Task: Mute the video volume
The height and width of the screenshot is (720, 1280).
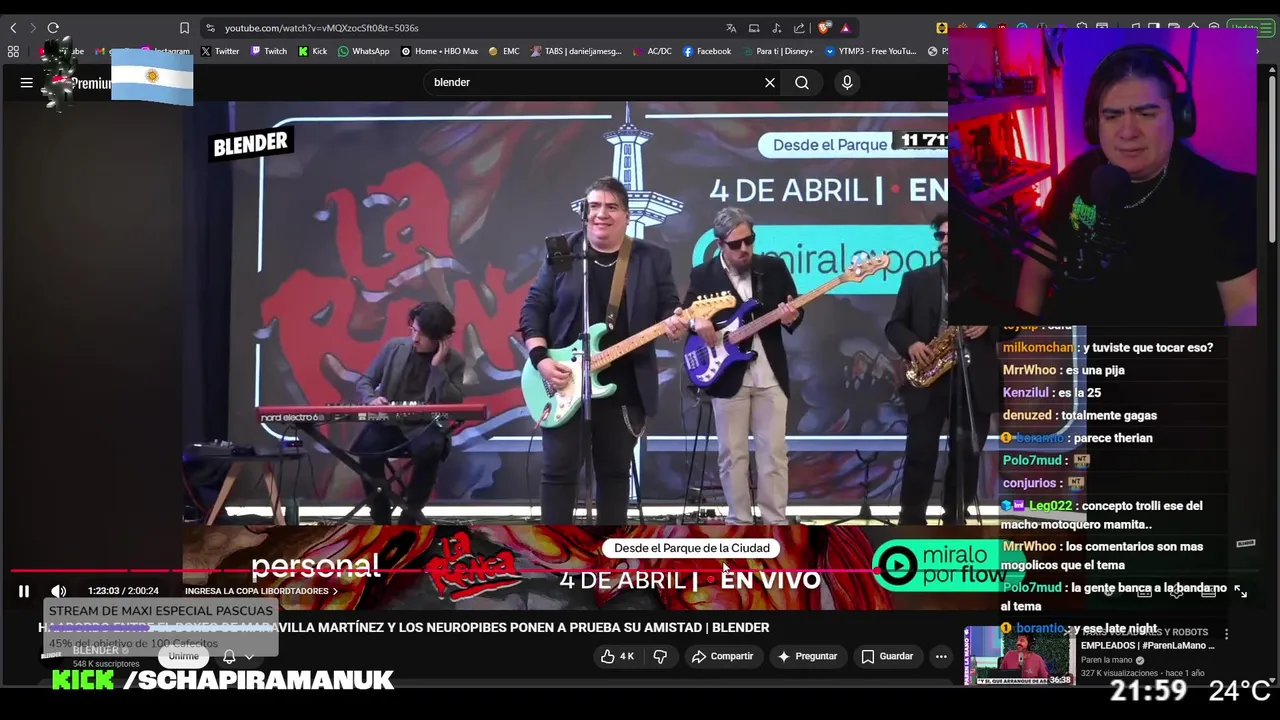Action: coord(58,591)
